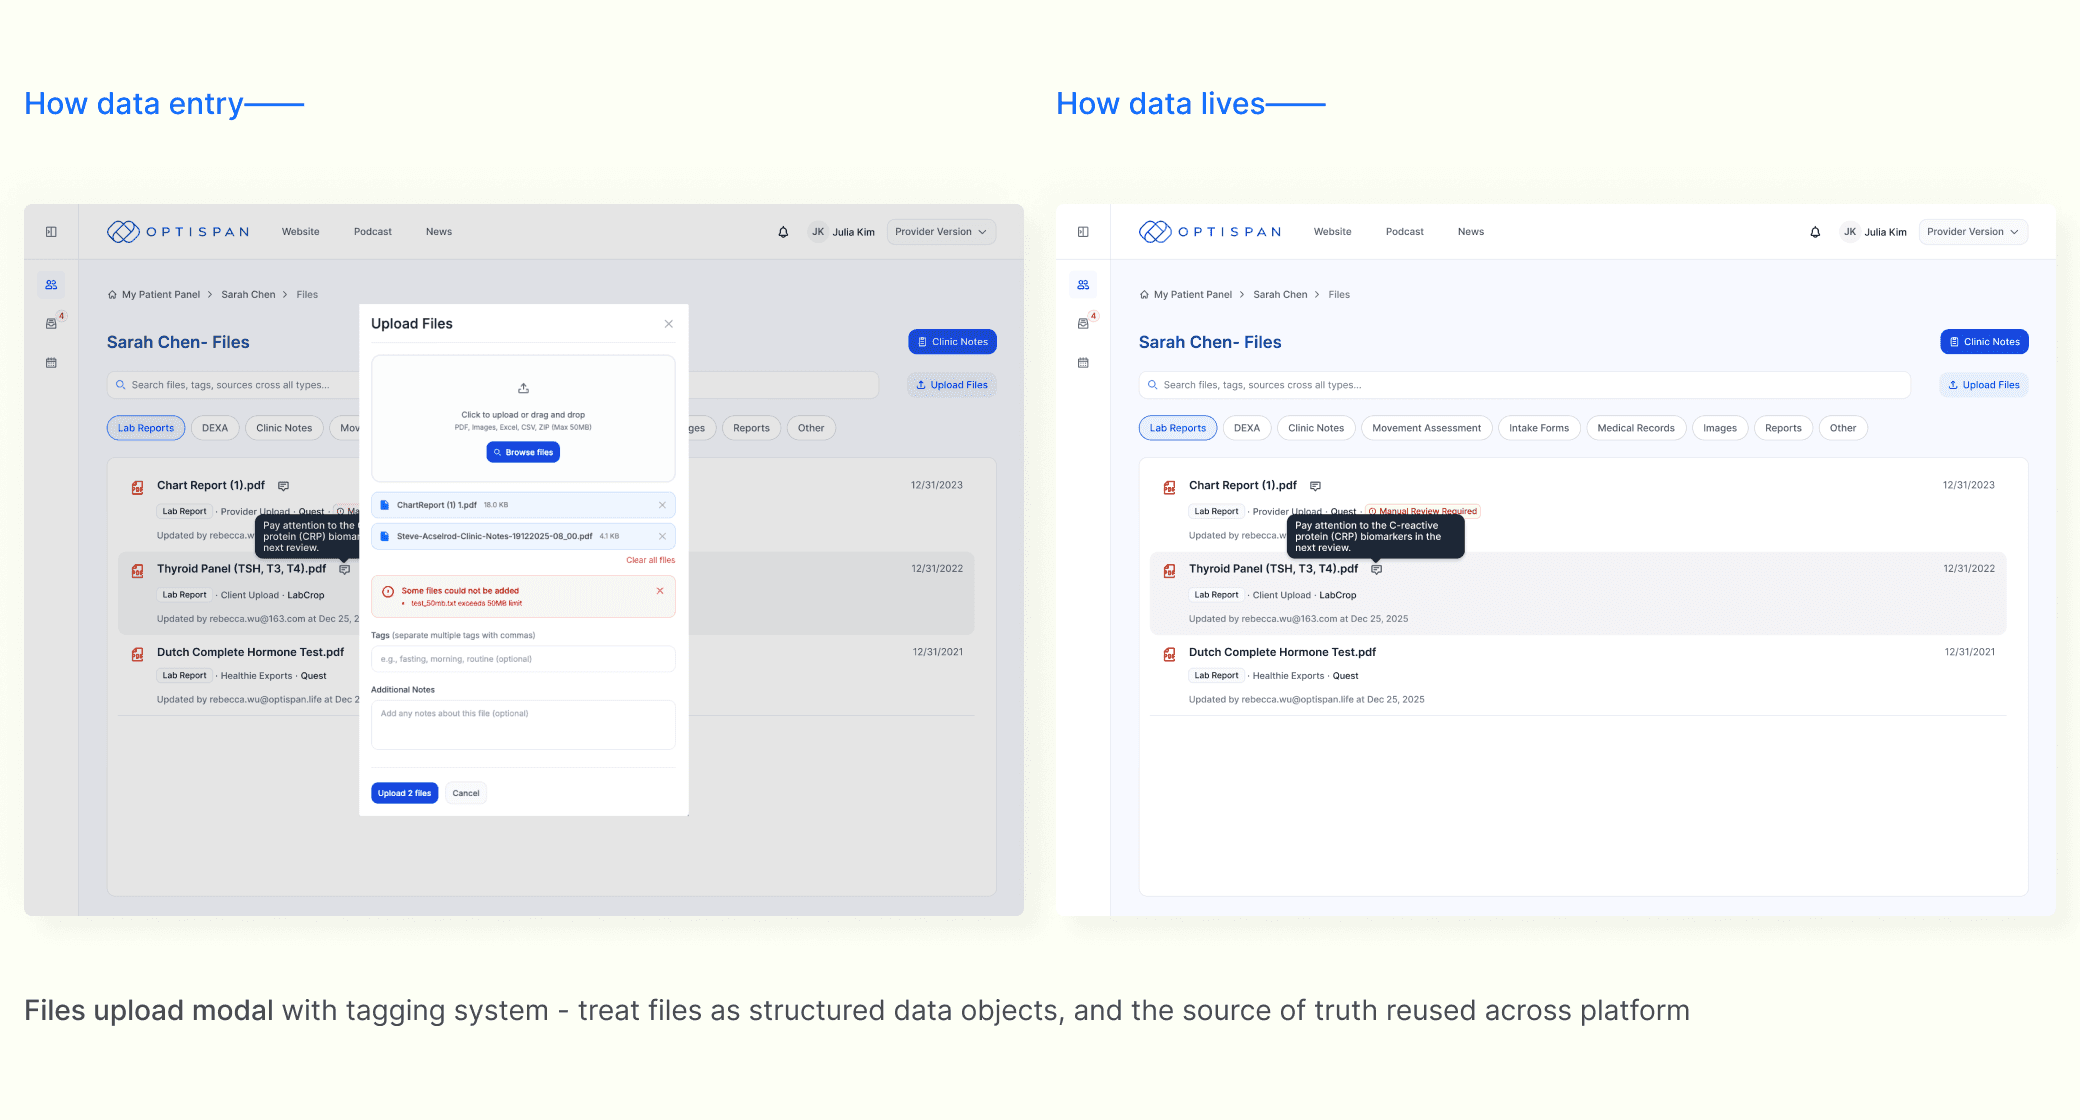Dismiss the 'Some files could not be added' error
2080x1120 pixels.
coord(660,591)
